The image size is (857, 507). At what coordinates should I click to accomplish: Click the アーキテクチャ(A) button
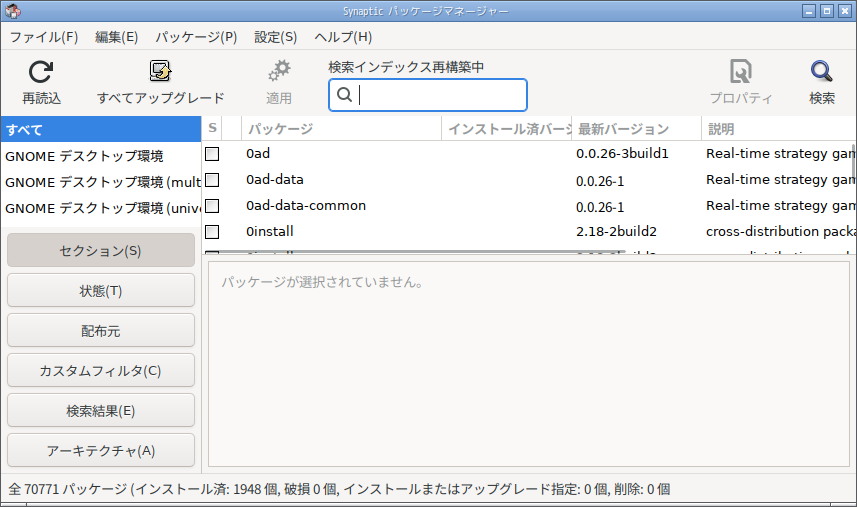point(101,450)
